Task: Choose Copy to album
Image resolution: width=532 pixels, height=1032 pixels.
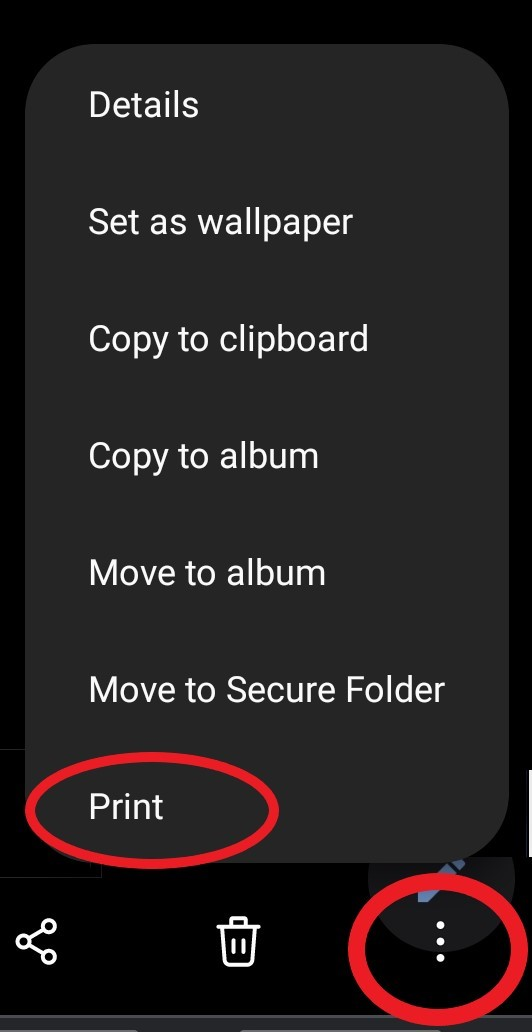Action: click(x=203, y=456)
